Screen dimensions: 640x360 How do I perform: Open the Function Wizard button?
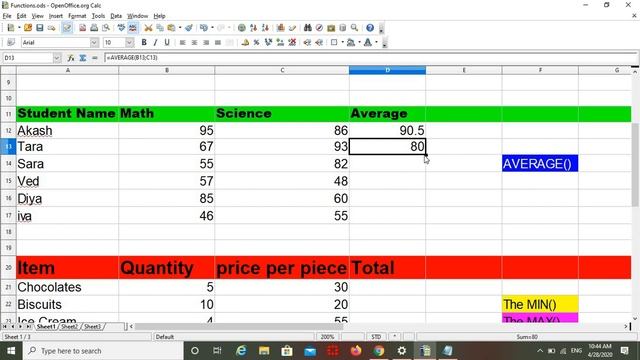(71, 58)
